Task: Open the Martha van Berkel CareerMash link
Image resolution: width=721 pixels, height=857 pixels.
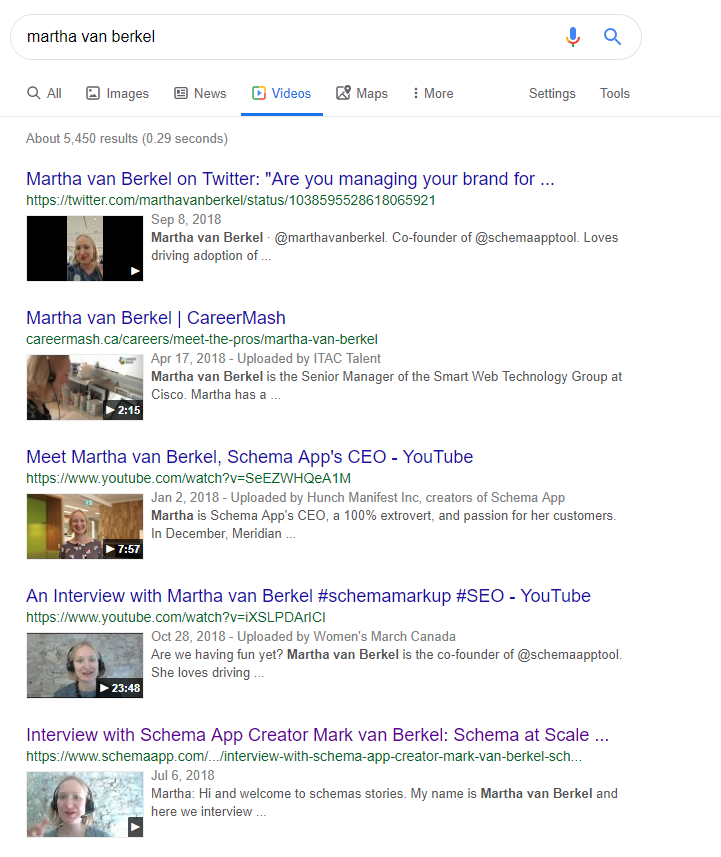Action: click(156, 318)
